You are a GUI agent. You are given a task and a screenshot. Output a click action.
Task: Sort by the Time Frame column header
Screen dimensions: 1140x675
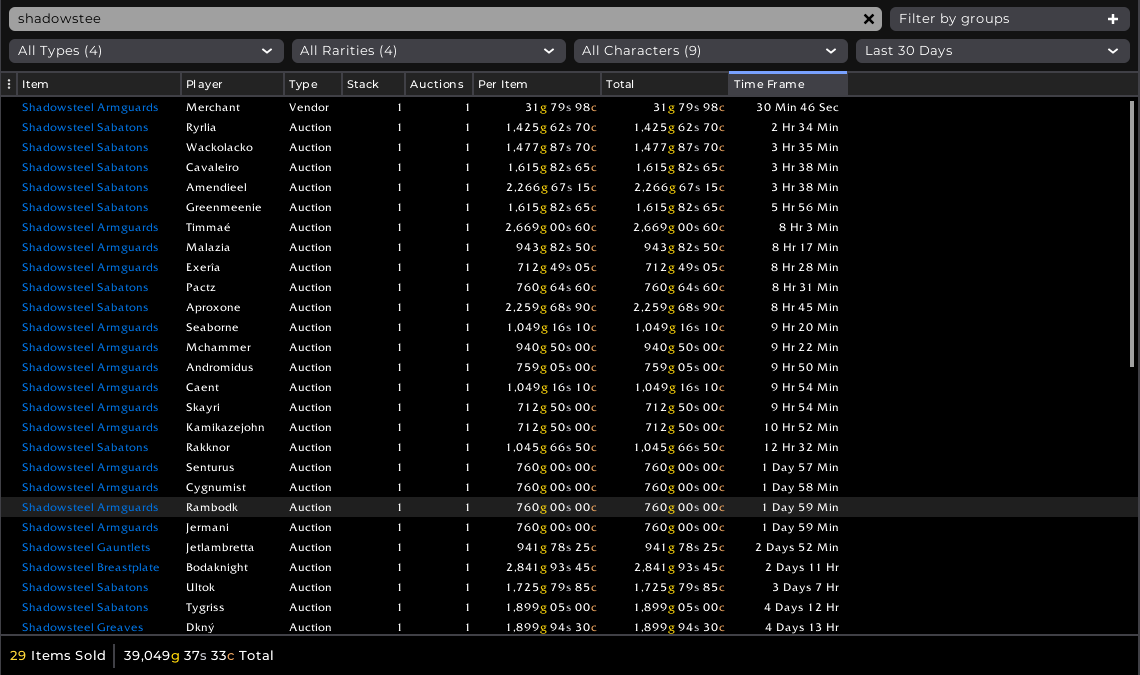787,84
